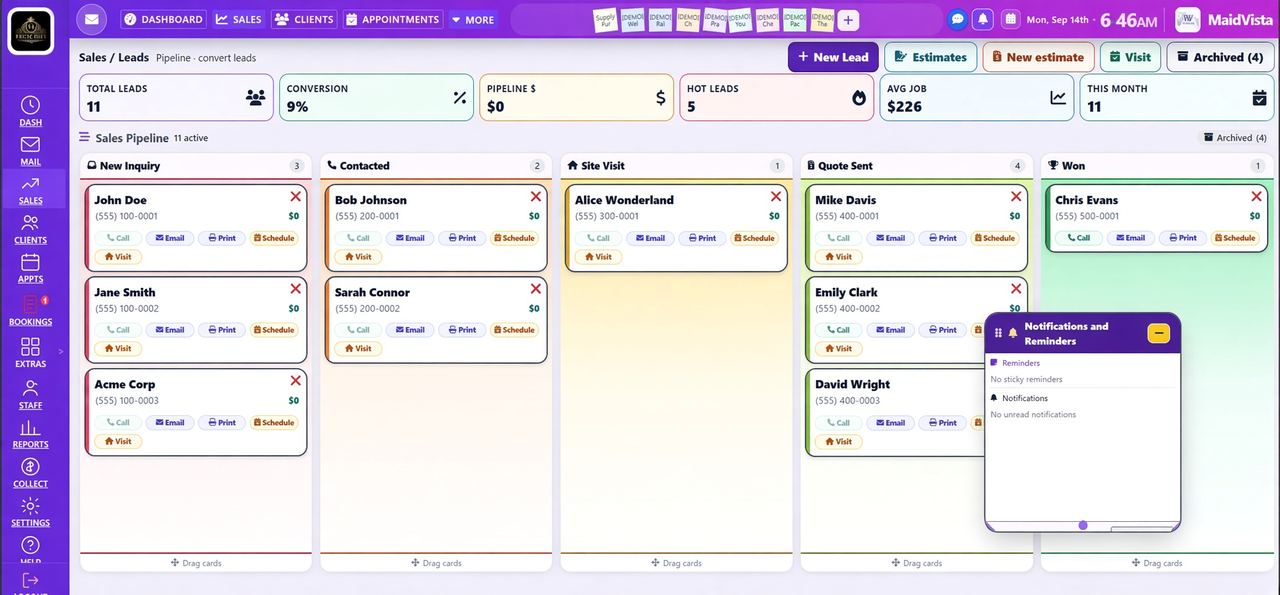This screenshot has height=595, width=1280.
Task: Remove Bob Johnson lead with red X
Action: point(536,197)
